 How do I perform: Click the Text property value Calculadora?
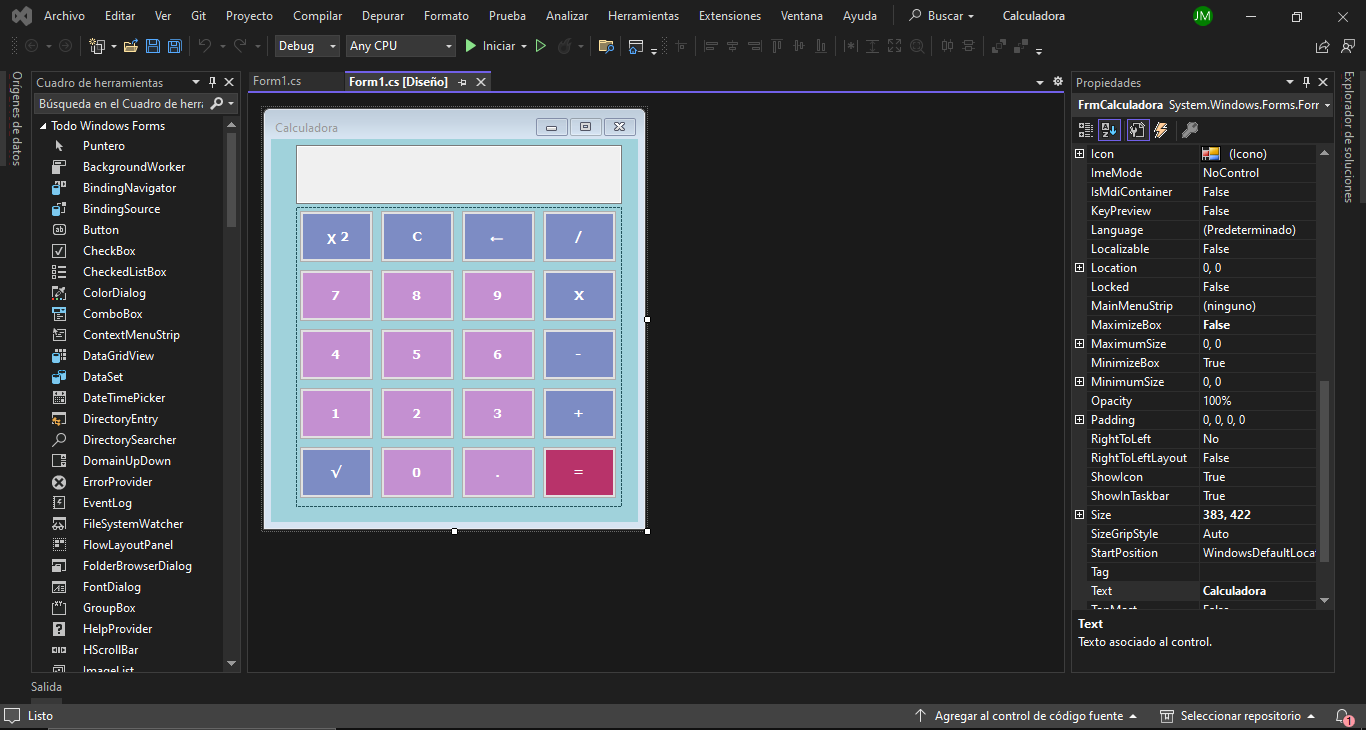[1257, 591]
